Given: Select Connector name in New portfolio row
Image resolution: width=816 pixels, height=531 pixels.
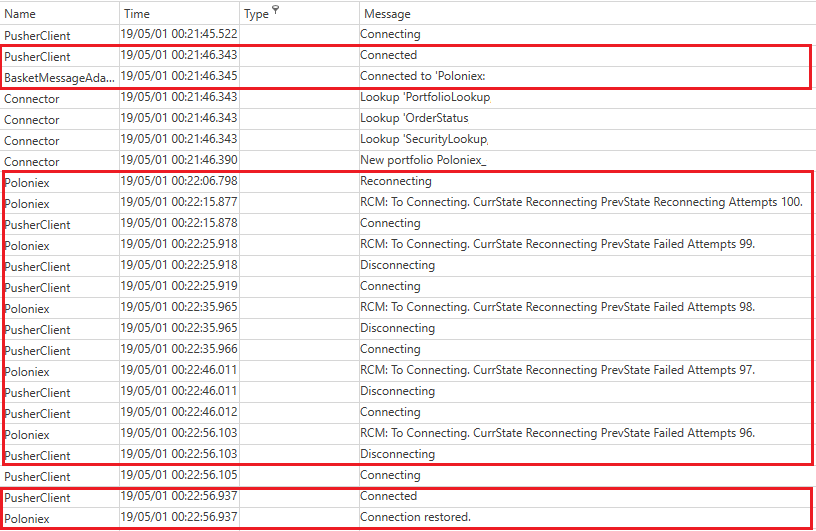Looking at the screenshot, I should pyautogui.click(x=32, y=162).
